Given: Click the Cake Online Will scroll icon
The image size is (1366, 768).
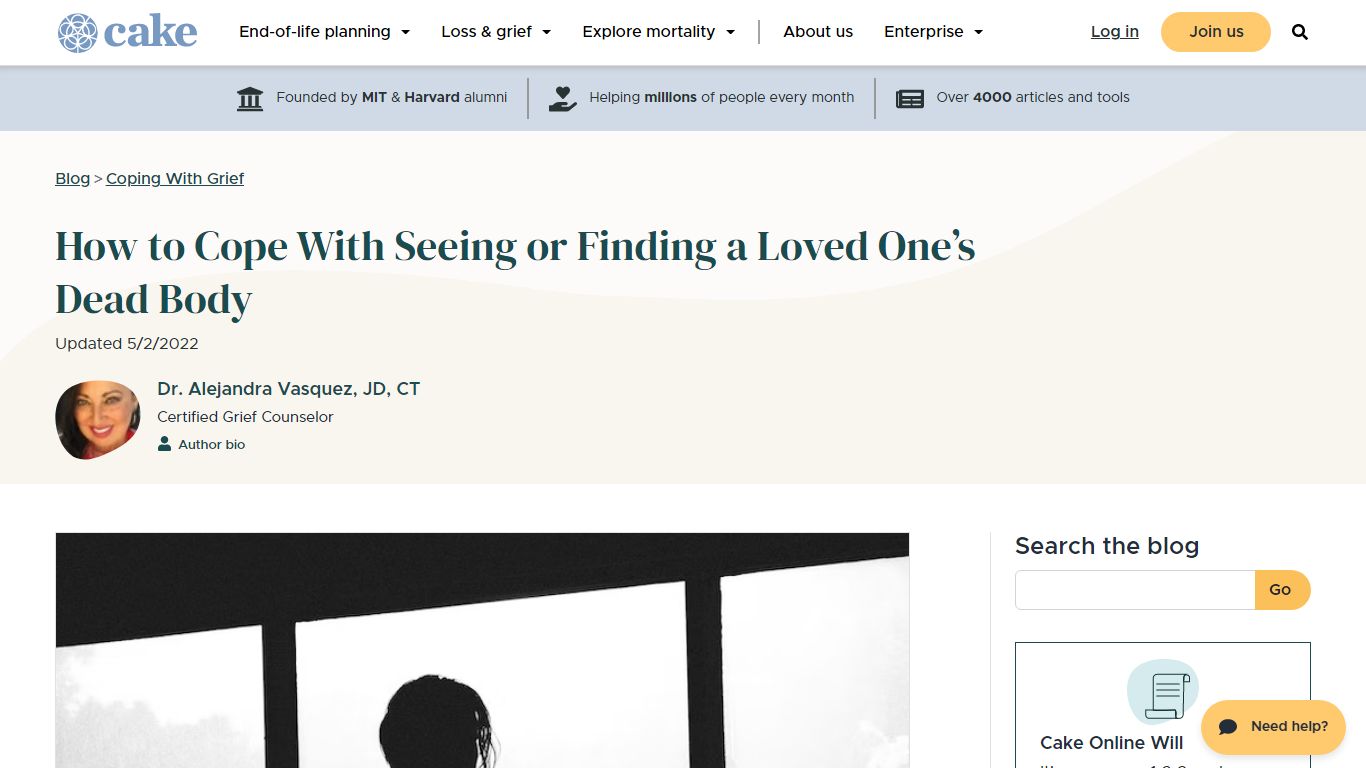Looking at the screenshot, I should tap(1163, 692).
